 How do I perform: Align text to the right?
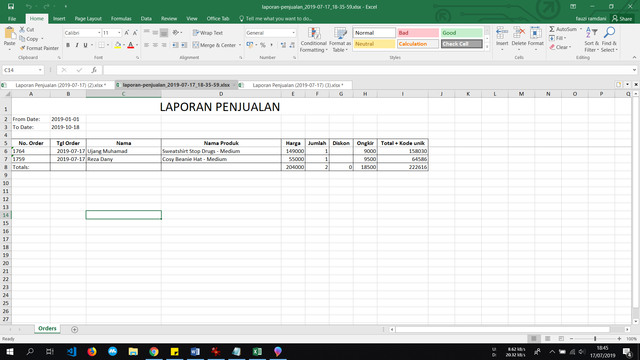tap(164, 45)
